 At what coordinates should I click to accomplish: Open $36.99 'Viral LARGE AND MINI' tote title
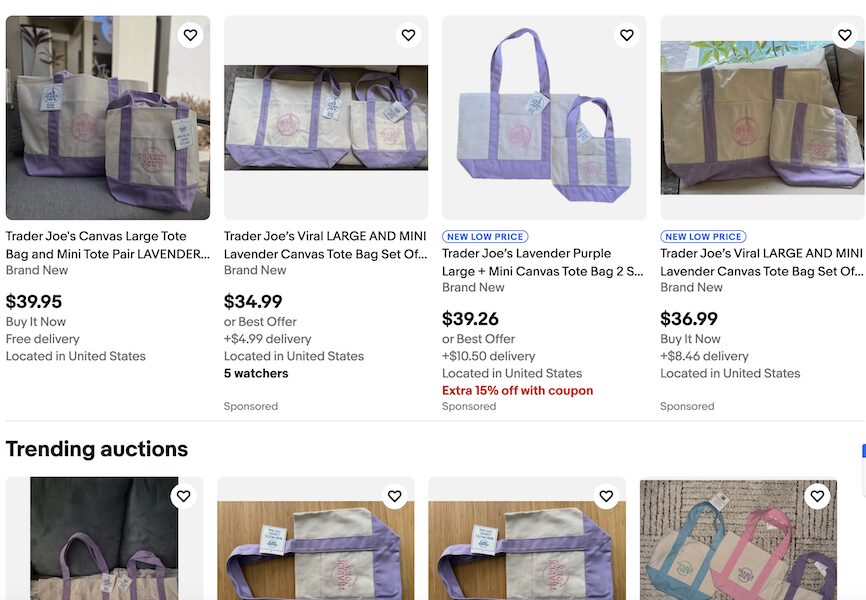pyautogui.click(x=761, y=262)
